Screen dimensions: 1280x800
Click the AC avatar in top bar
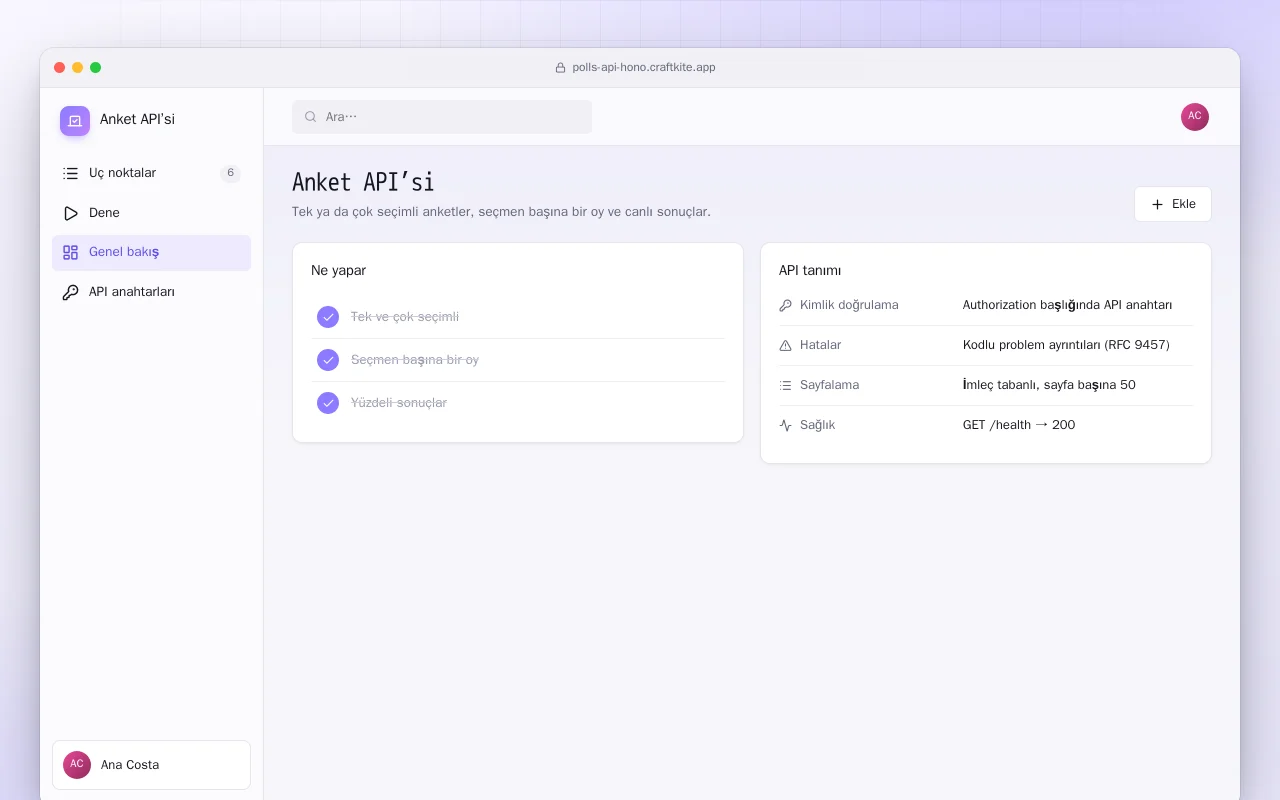coord(1195,117)
